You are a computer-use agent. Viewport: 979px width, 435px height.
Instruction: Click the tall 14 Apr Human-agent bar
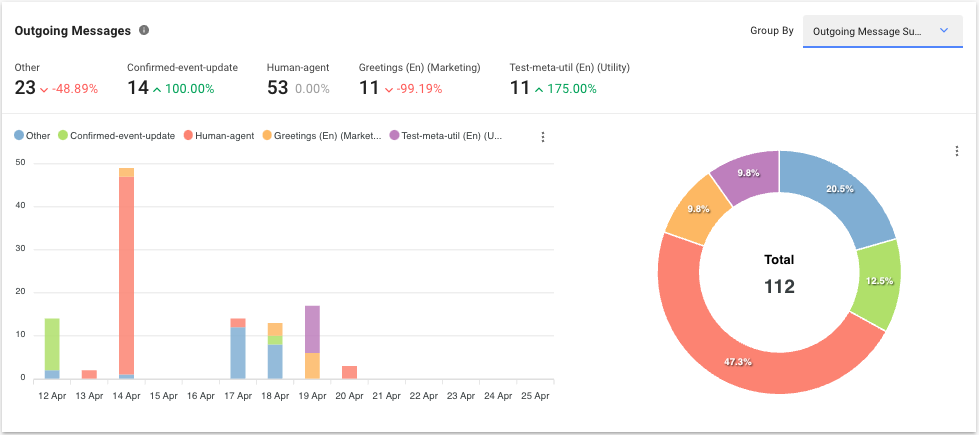pyautogui.click(x=126, y=270)
